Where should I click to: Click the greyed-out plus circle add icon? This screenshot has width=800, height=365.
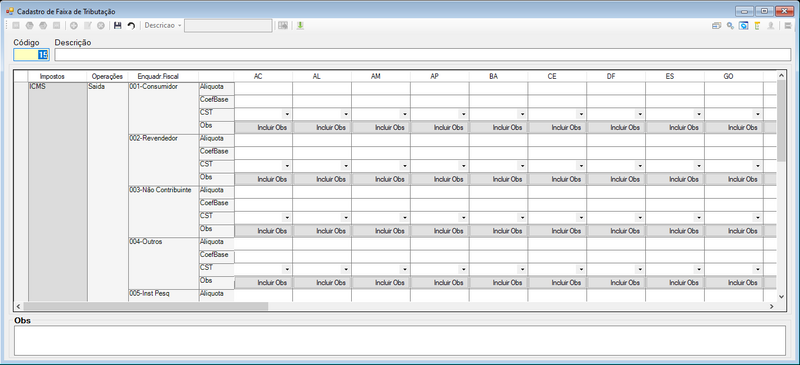74,26
